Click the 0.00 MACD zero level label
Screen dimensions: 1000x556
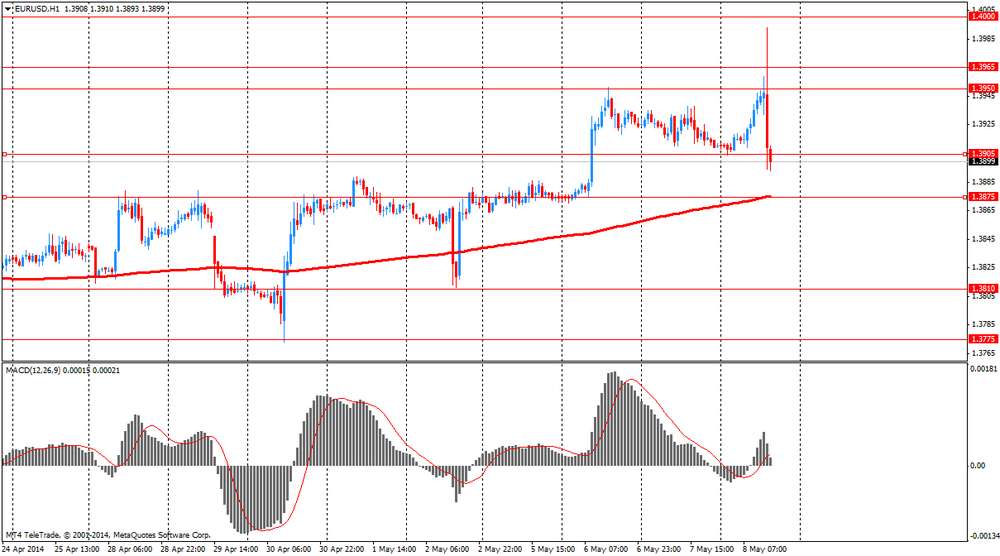978,466
